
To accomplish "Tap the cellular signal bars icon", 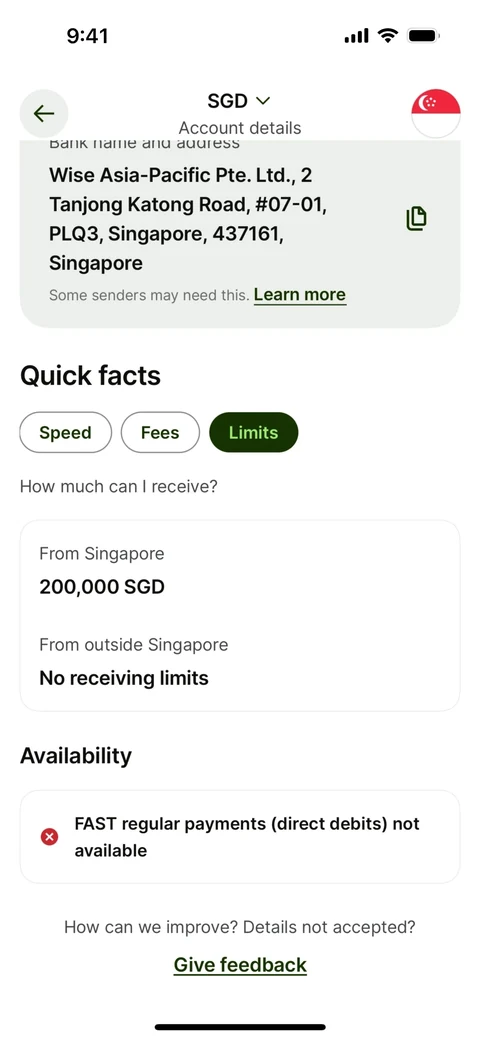I will pos(356,36).
